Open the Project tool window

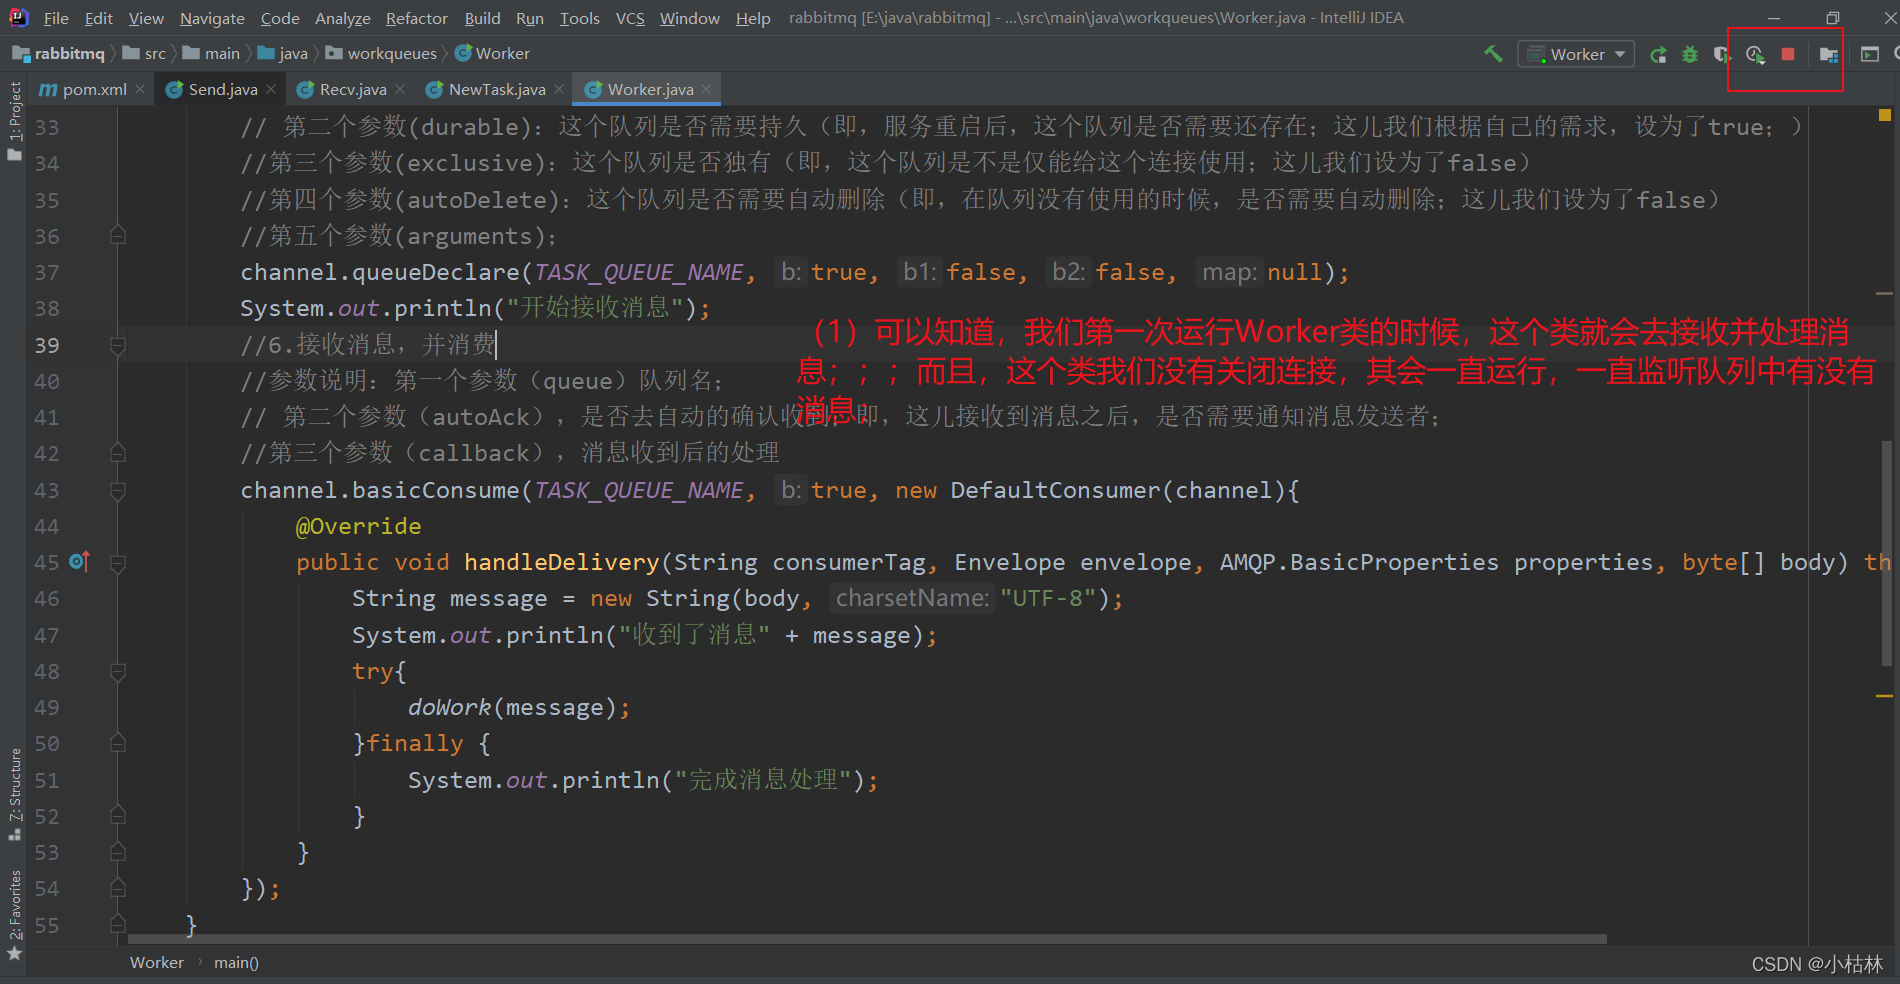coord(14,120)
